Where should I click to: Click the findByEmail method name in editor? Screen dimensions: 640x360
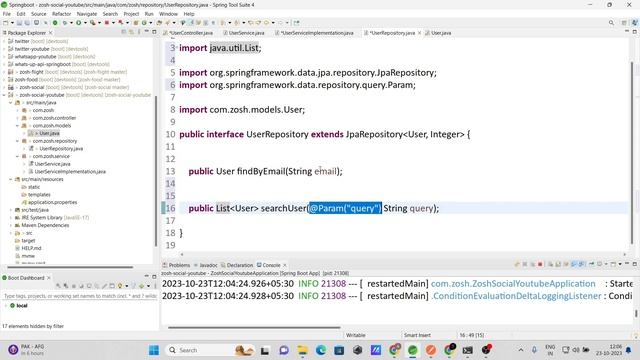coord(261,171)
